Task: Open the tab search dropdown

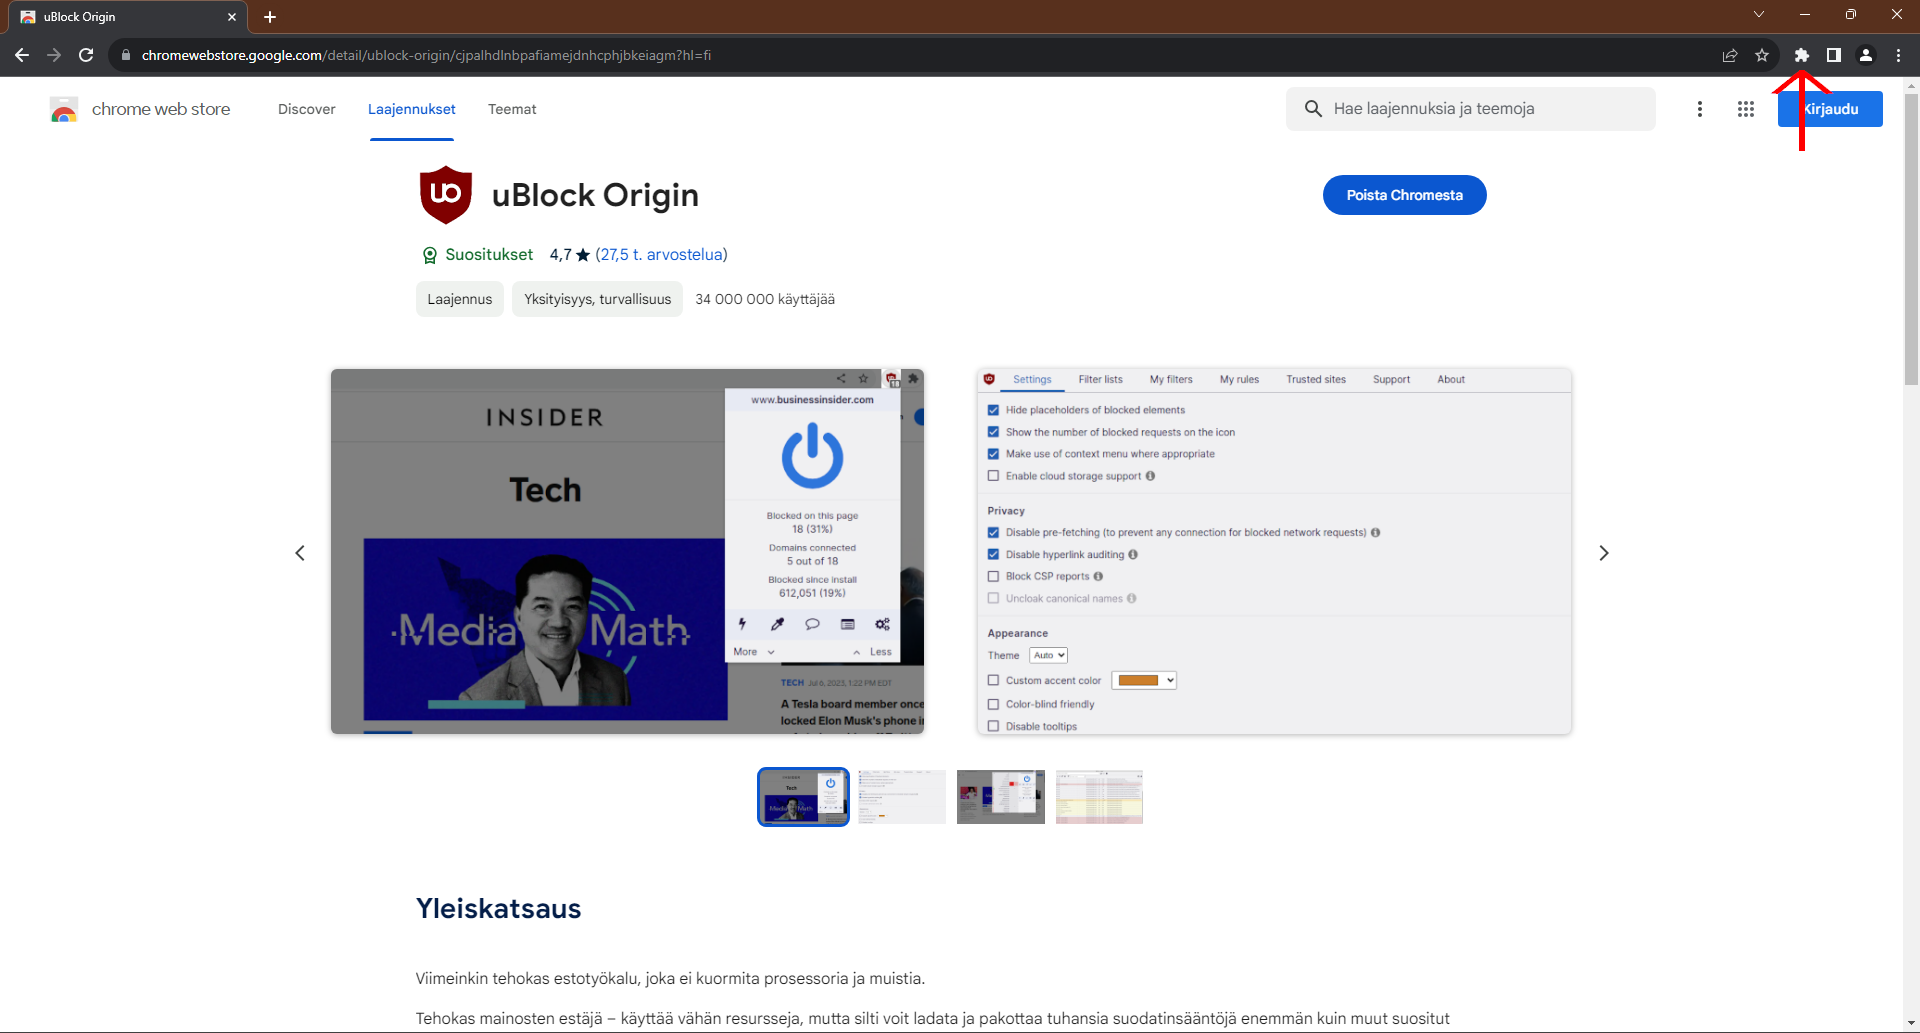Action: [x=1759, y=14]
